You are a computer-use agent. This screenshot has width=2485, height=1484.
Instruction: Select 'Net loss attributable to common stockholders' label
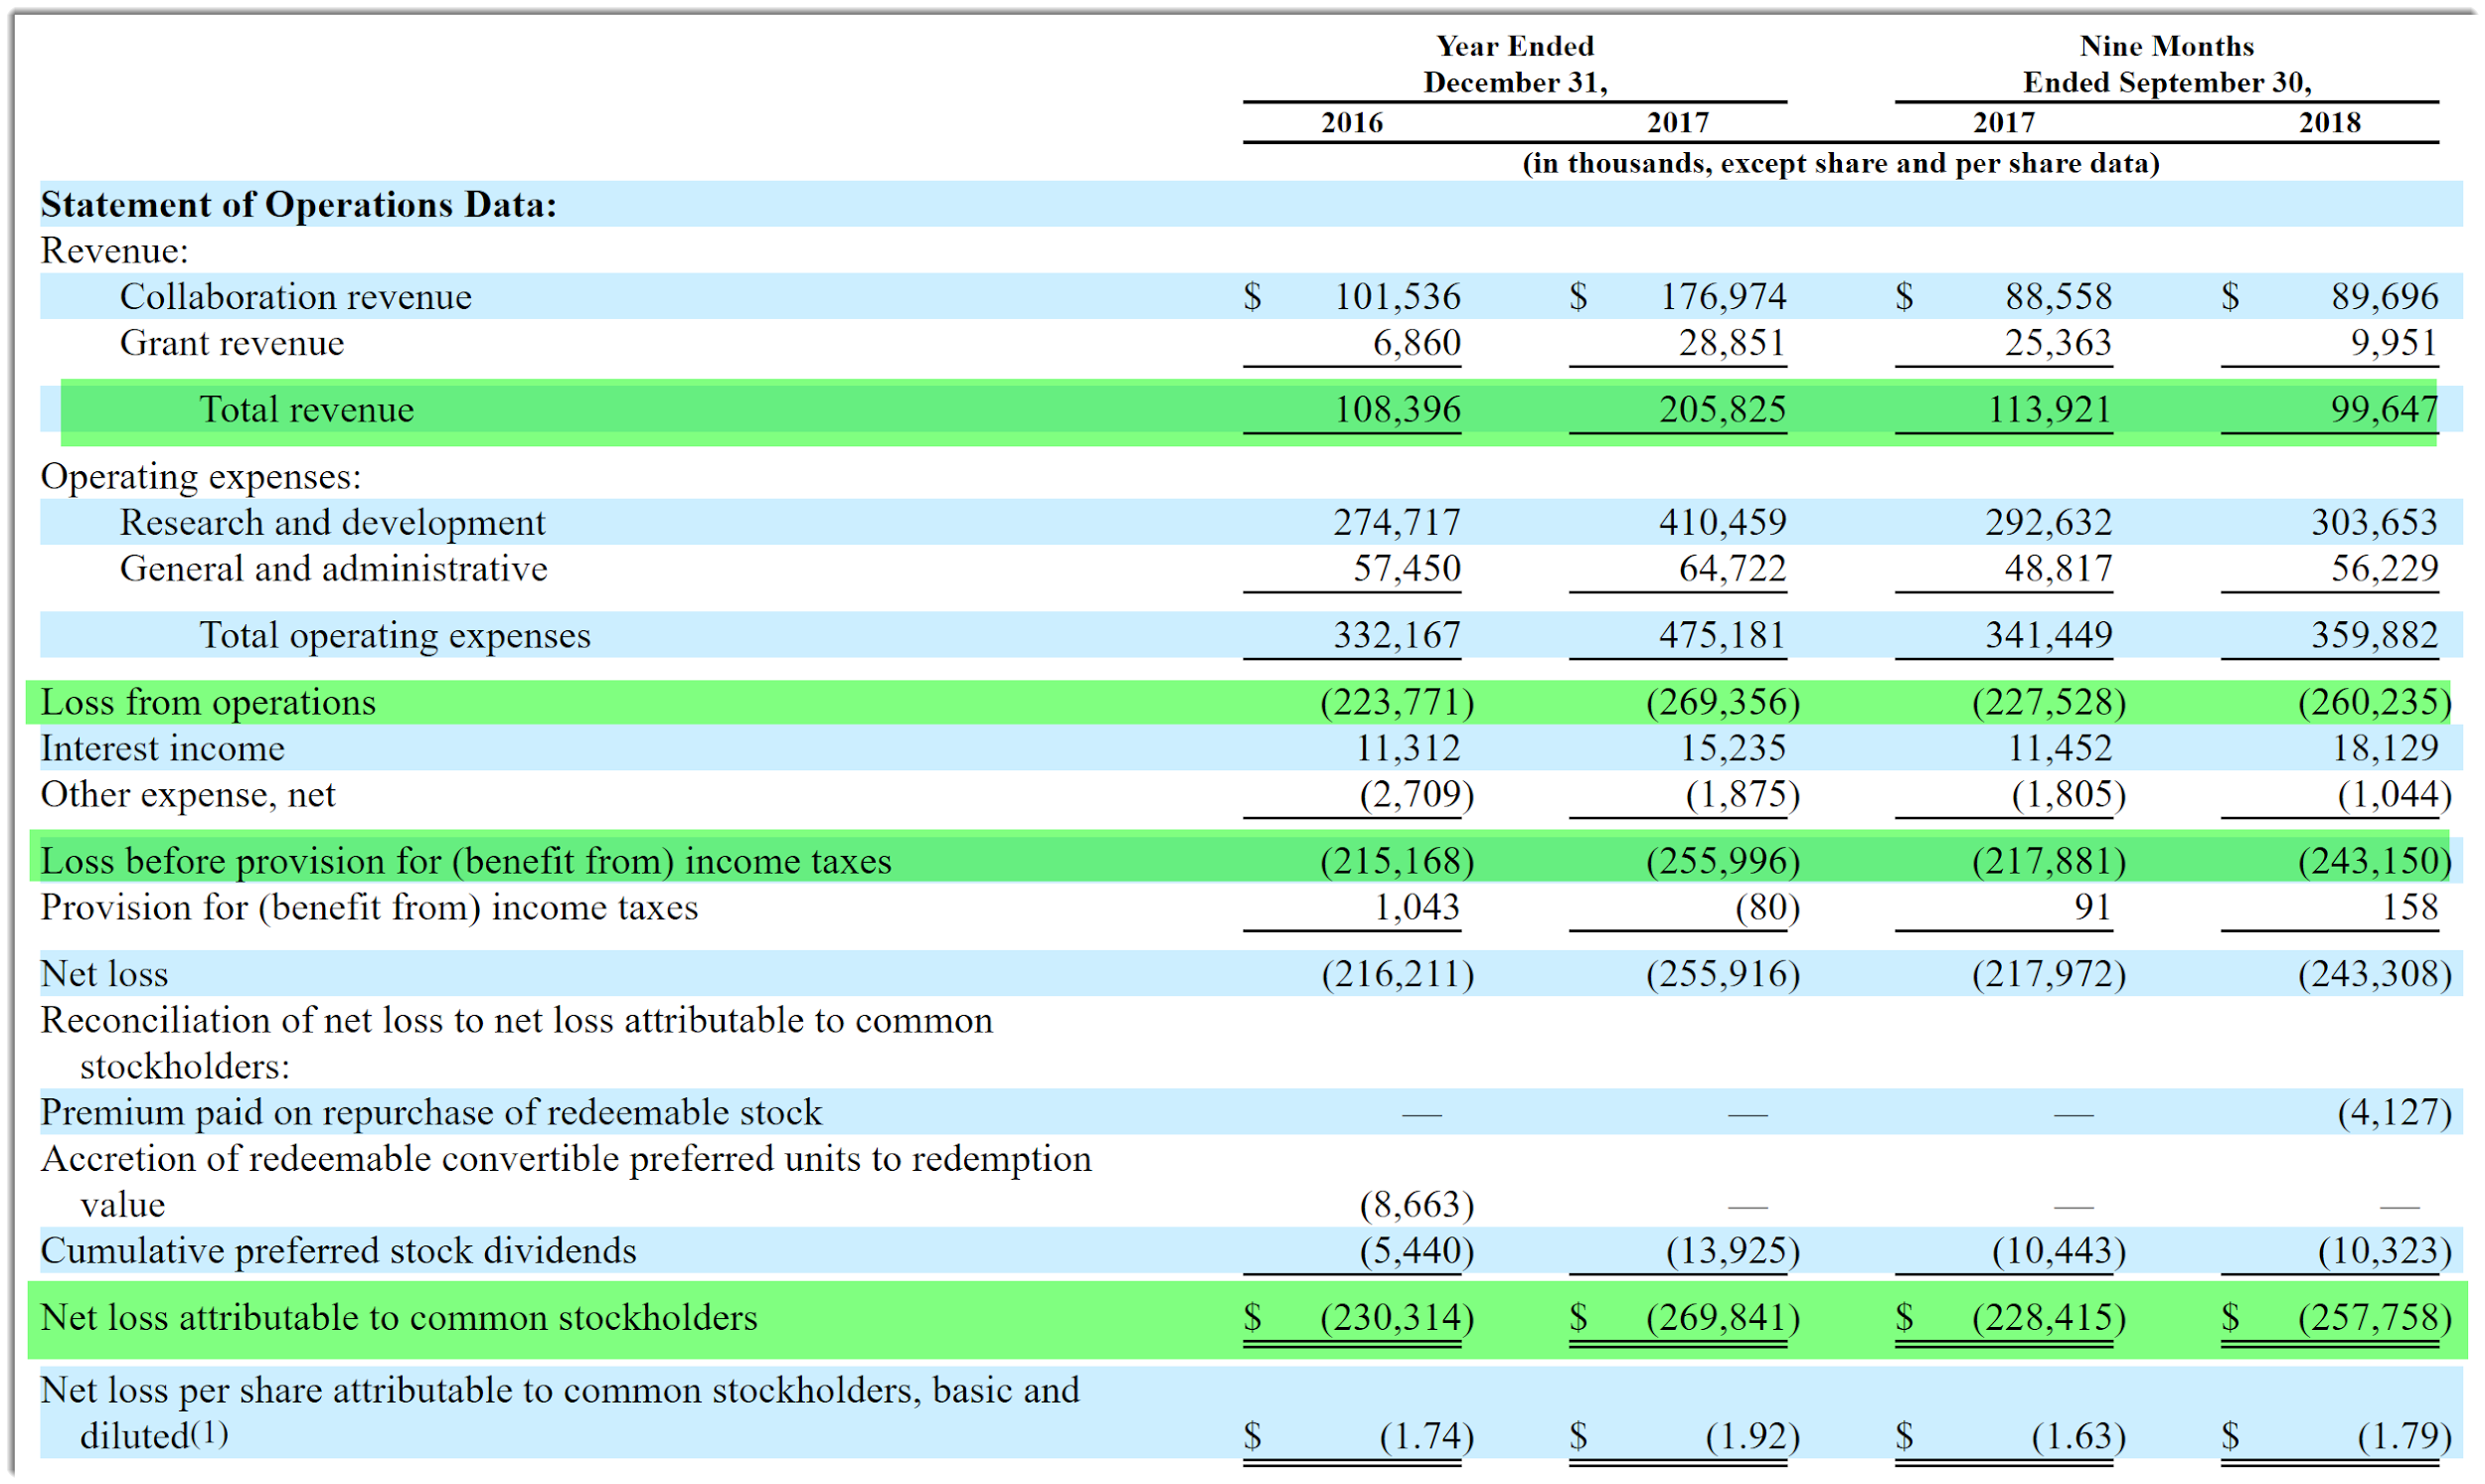398,1318
